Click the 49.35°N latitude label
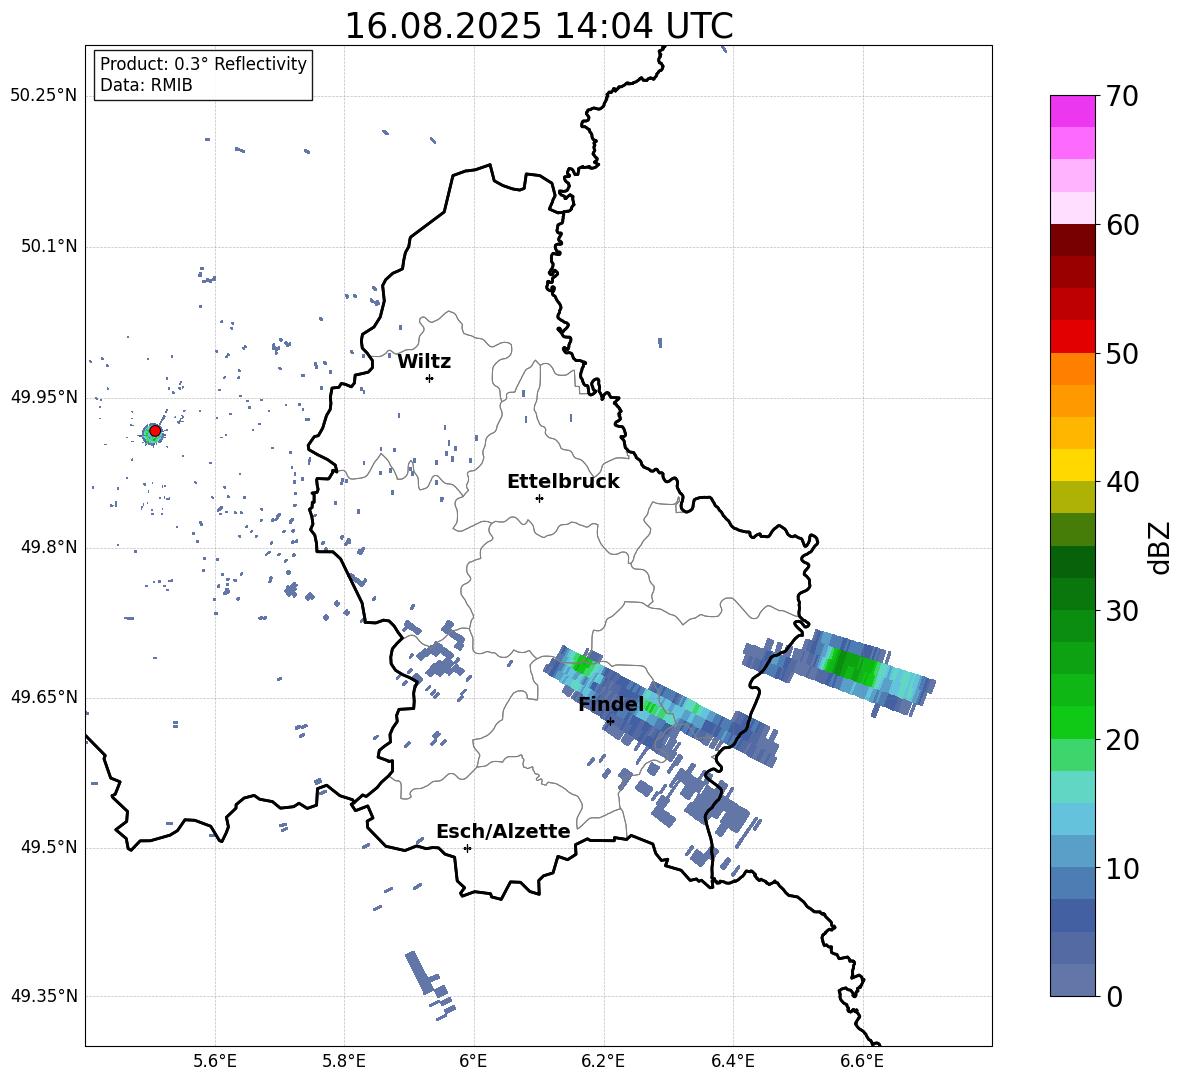The width and height of the screenshot is (1184, 1081). 44,996
